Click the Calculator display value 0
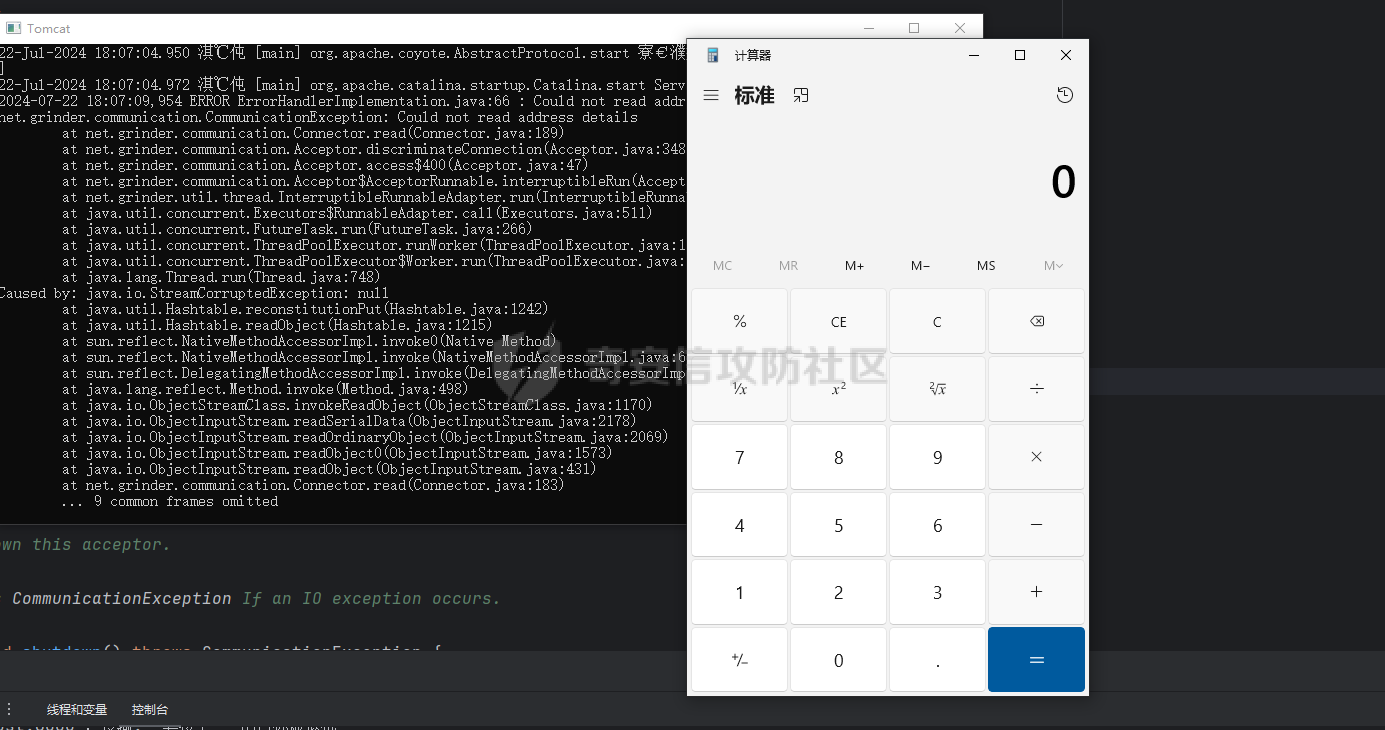Image resolution: width=1385 pixels, height=730 pixels. 1063,182
